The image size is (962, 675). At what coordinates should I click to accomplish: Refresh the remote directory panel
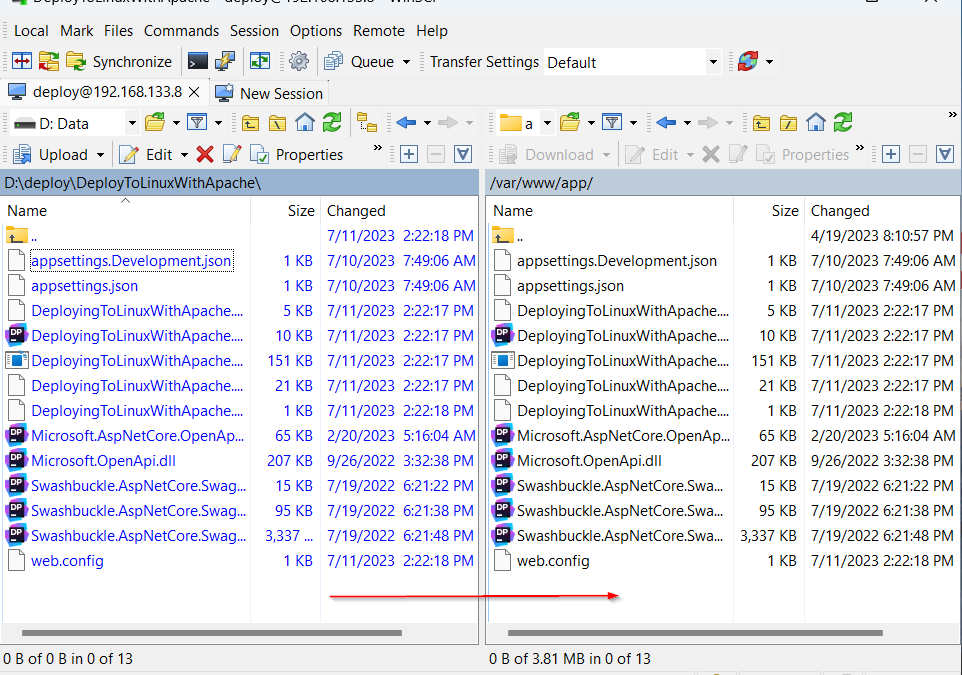tap(843, 123)
